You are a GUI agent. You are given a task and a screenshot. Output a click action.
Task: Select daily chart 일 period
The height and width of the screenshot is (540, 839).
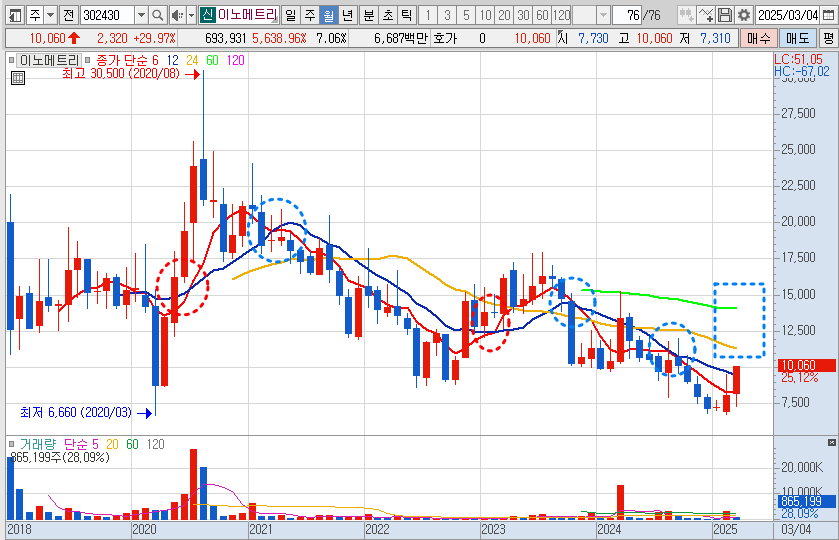tap(291, 15)
